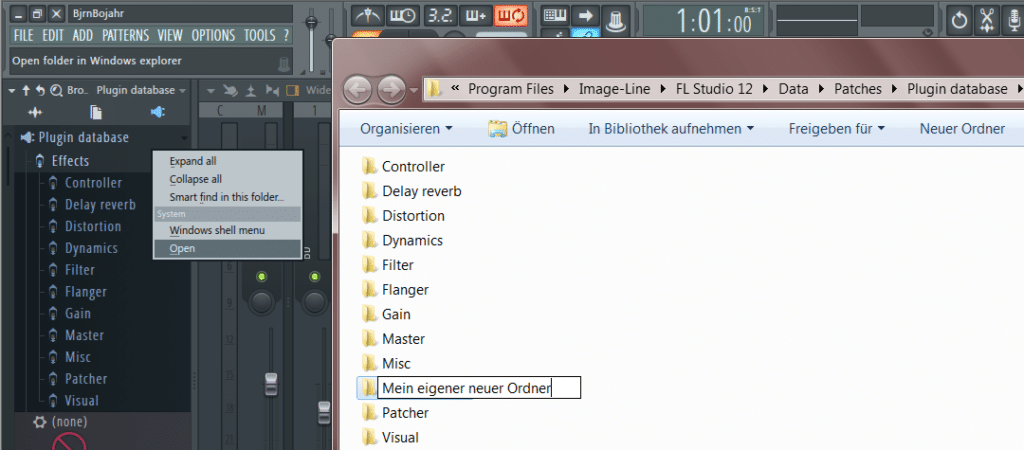Click Image-Line breadcrumb in address bar

click(x=615, y=89)
